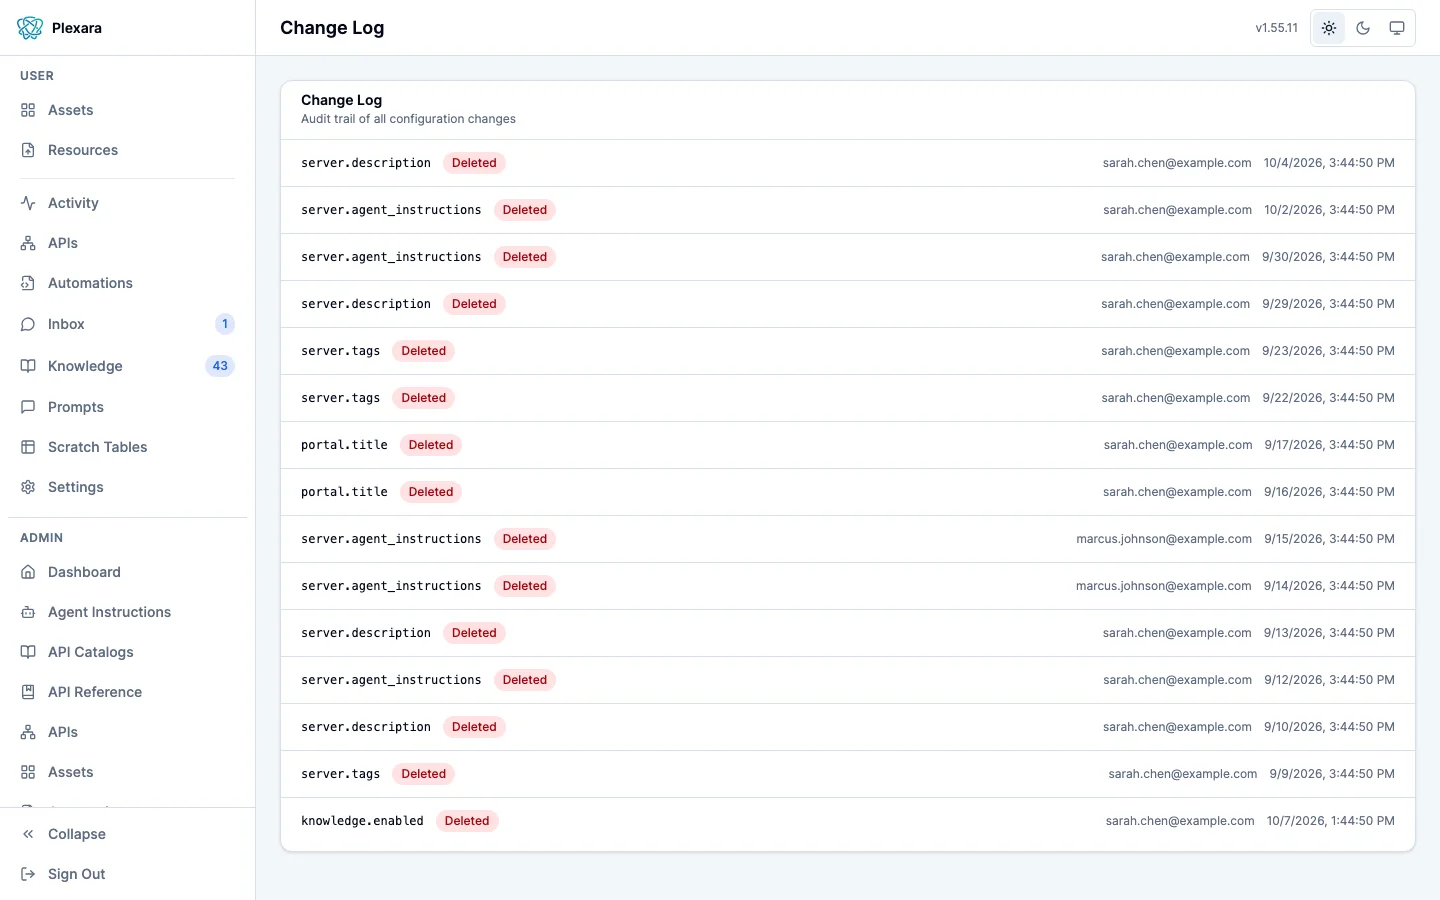
Task: Click the Prompts message icon
Action: [x=28, y=407]
